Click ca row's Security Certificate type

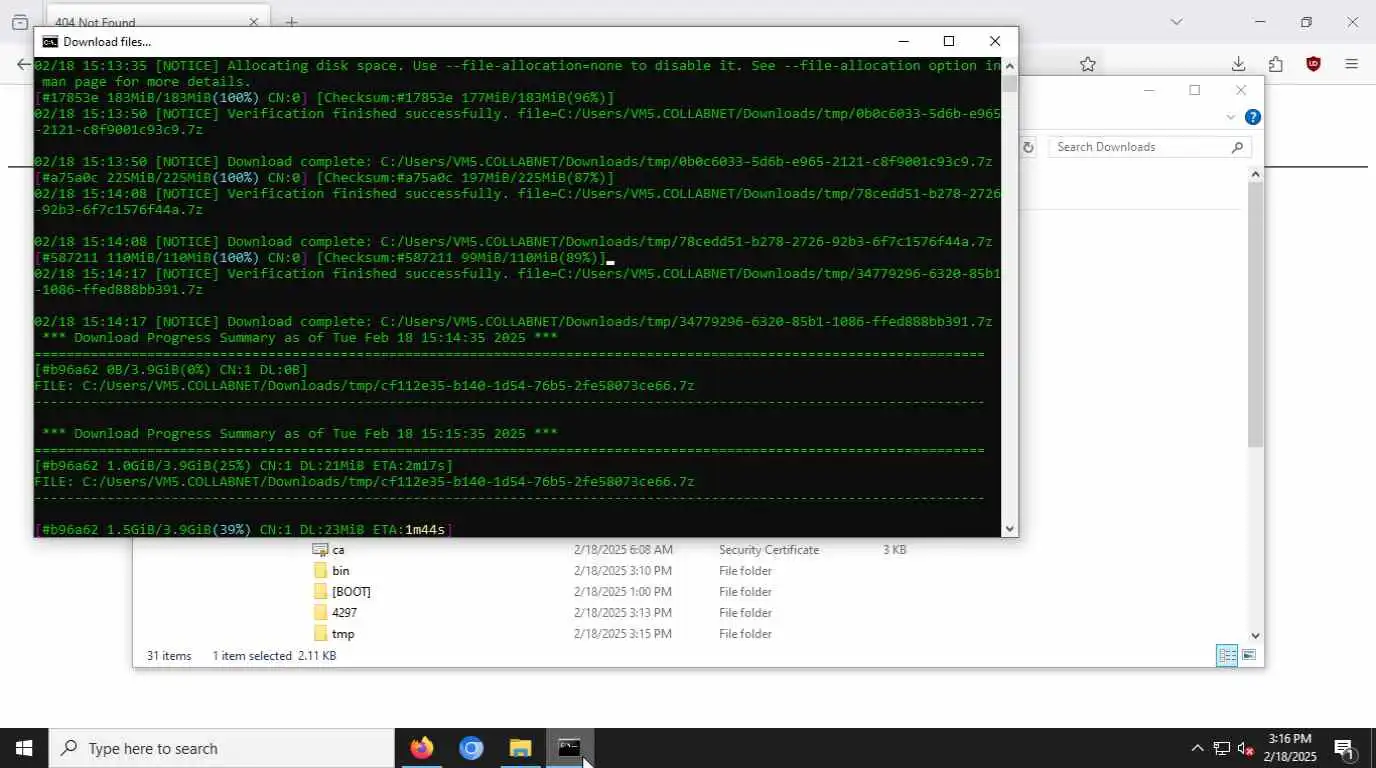(x=769, y=550)
